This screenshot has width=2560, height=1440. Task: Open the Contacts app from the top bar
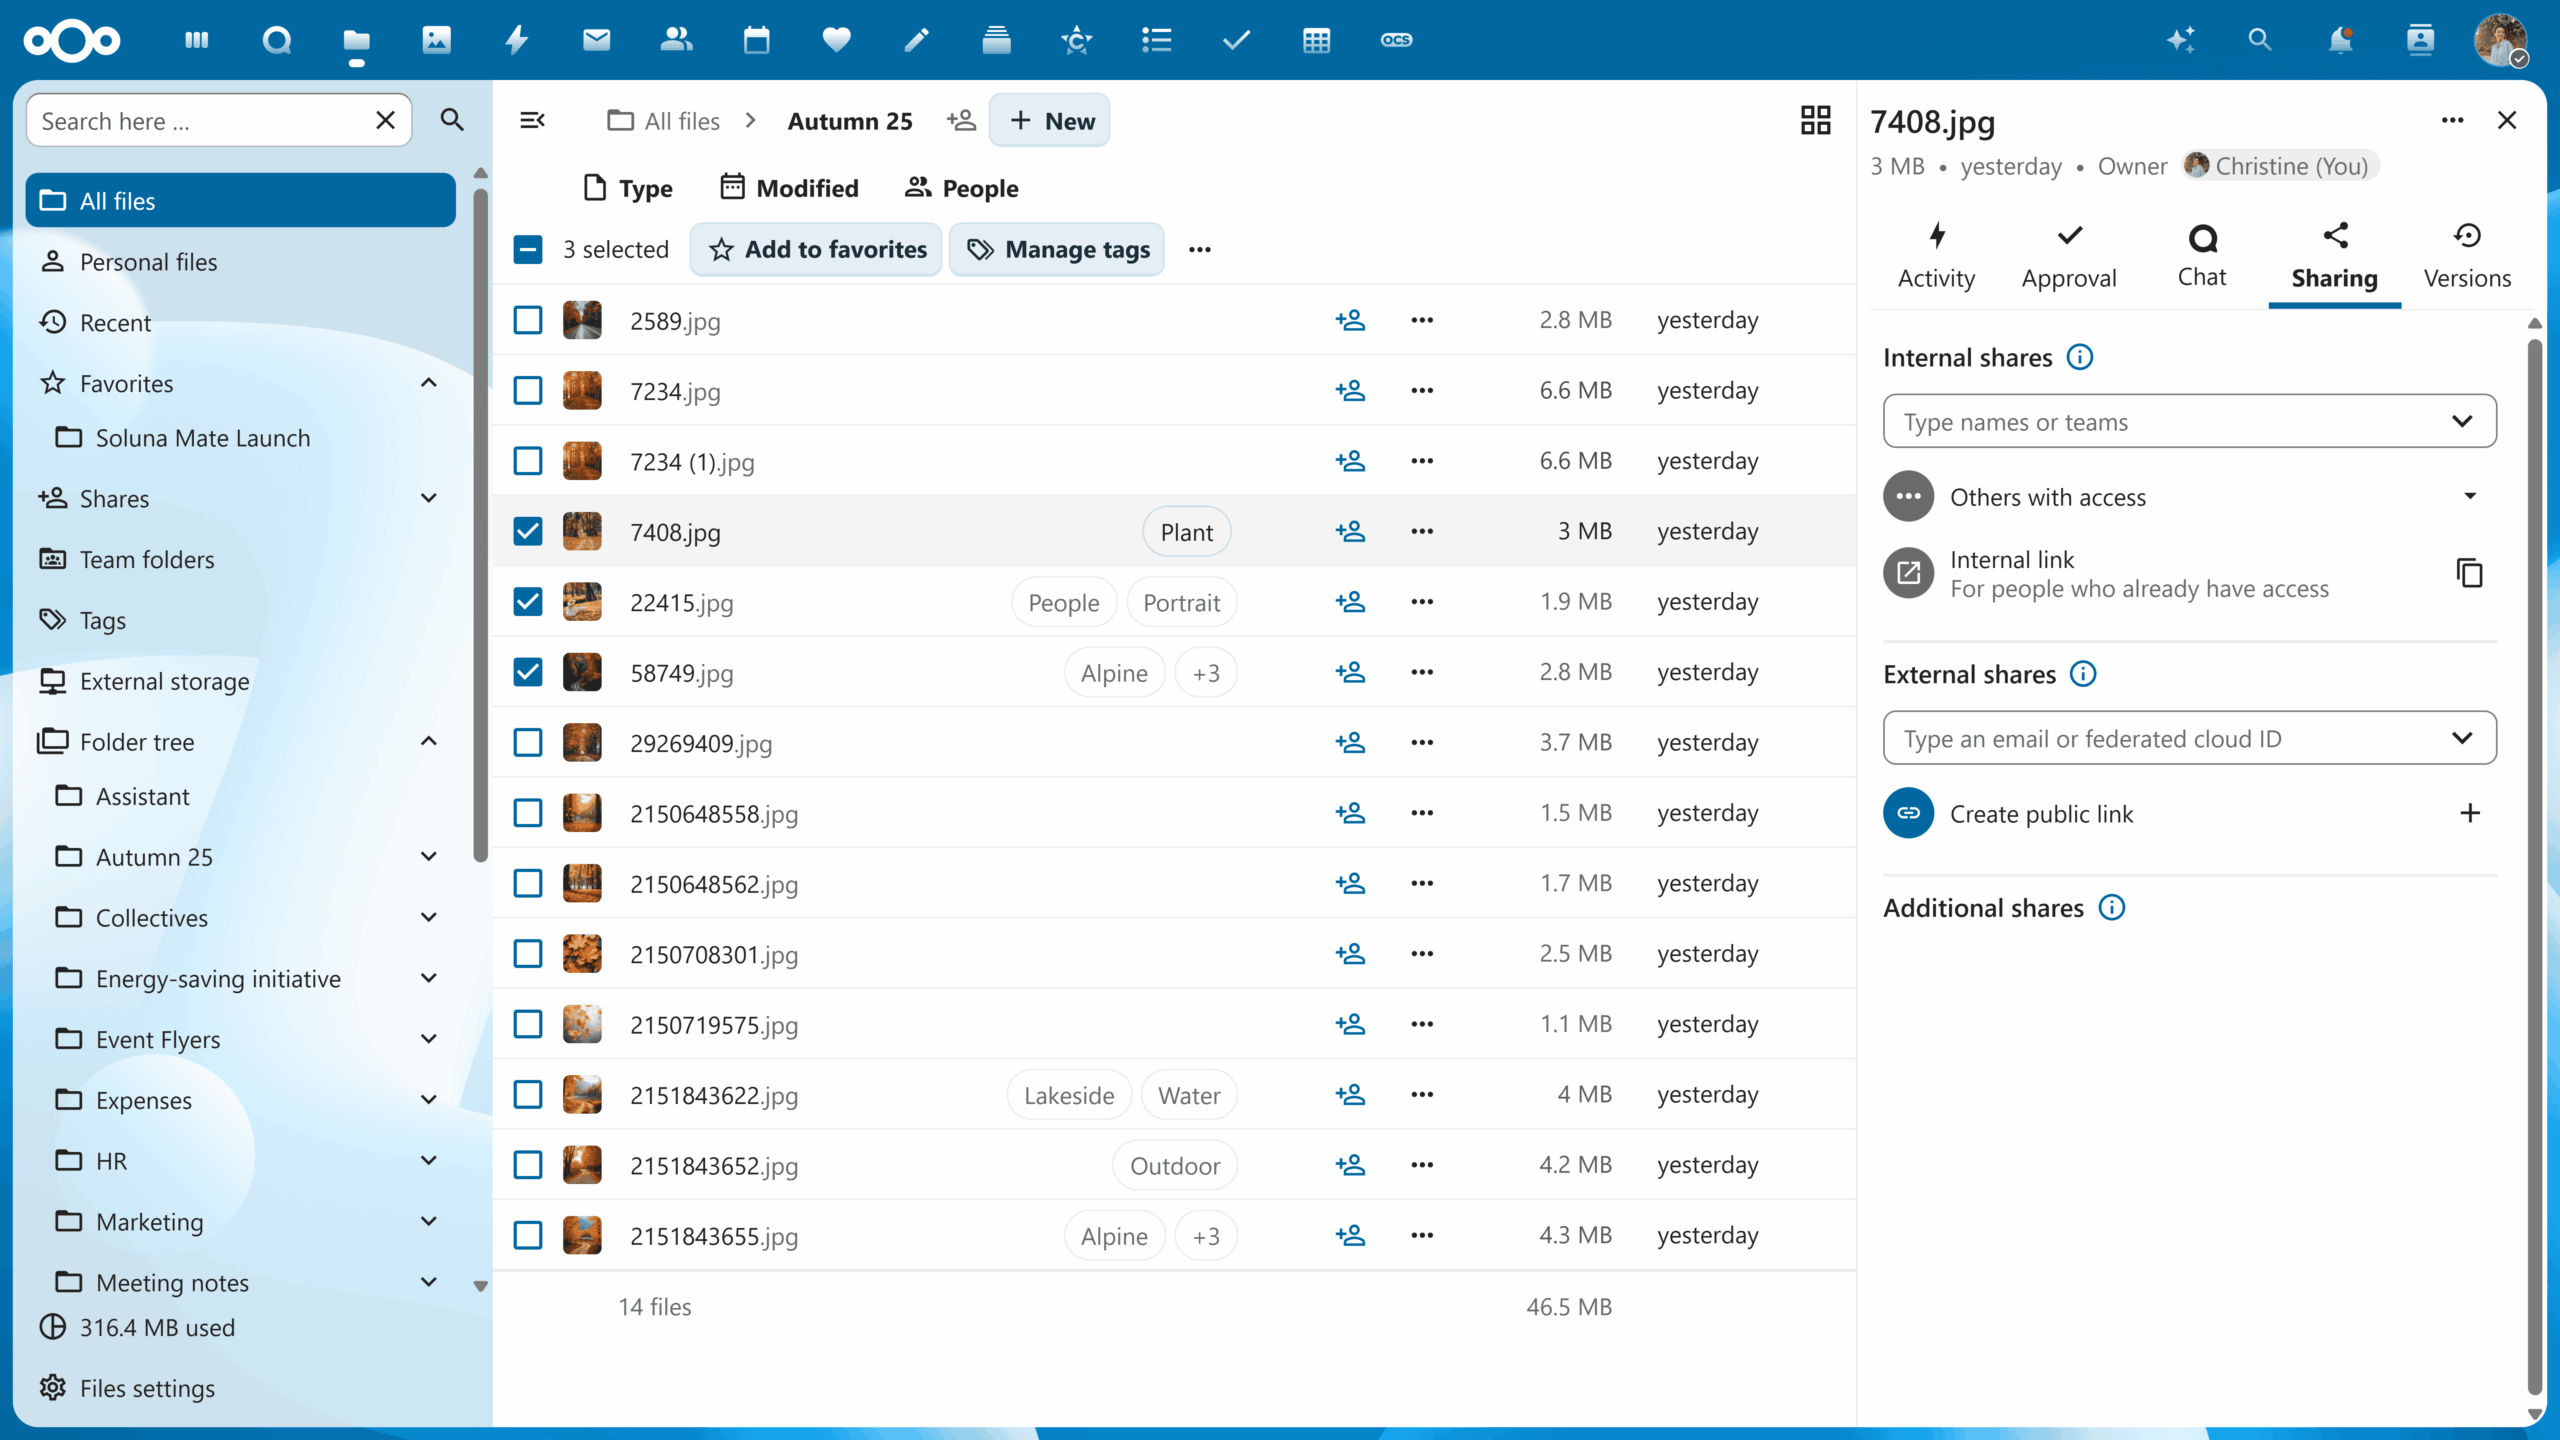click(x=676, y=40)
